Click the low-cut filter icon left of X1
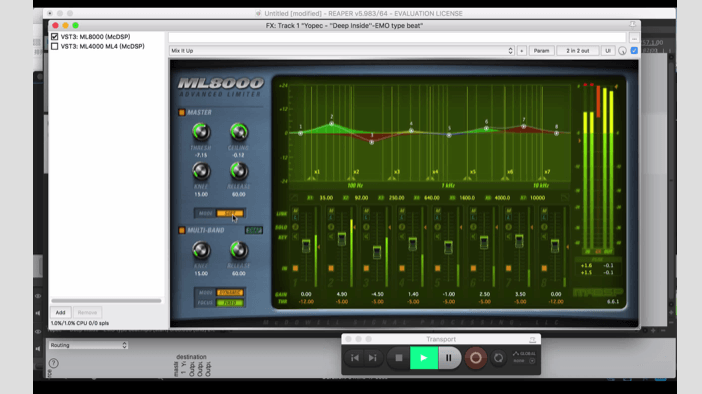The image size is (702, 394). [x=294, y=197]
